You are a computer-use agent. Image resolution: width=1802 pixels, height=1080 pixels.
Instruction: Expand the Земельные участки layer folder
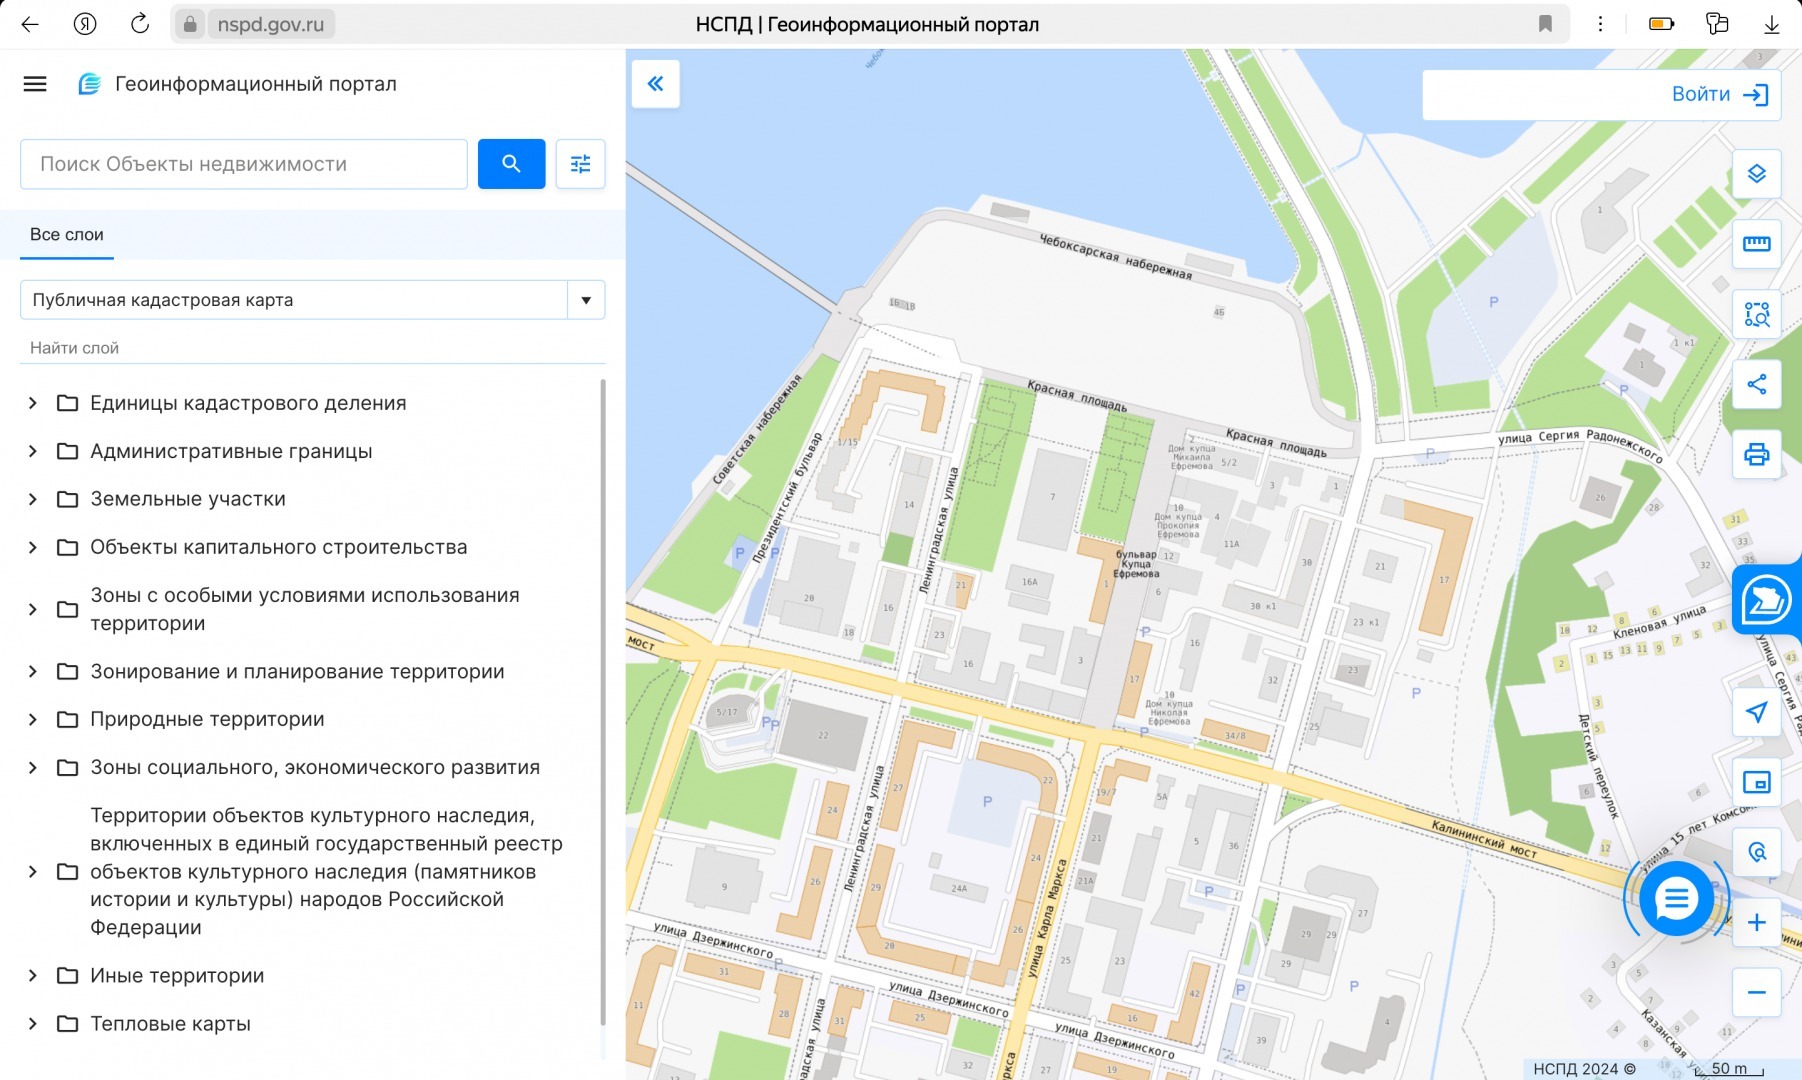(x=33, y=499)
